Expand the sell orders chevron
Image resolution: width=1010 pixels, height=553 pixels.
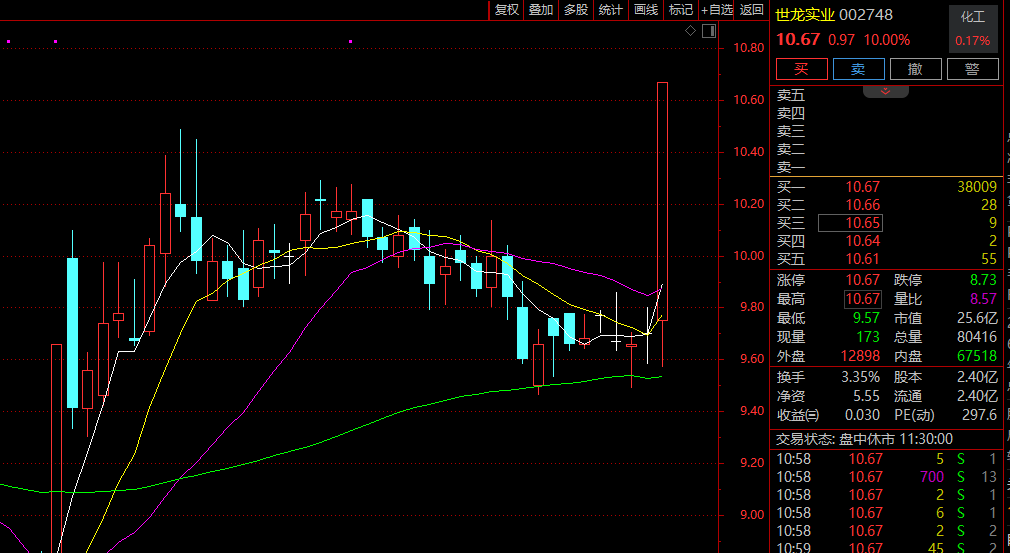(886, 91)
